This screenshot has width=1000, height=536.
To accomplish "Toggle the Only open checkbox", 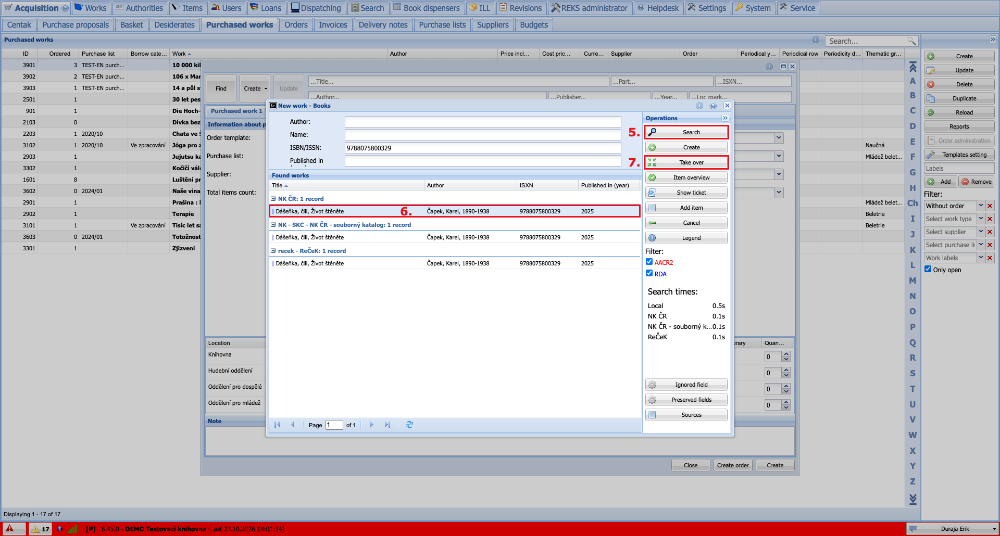I will coord(927,270).
